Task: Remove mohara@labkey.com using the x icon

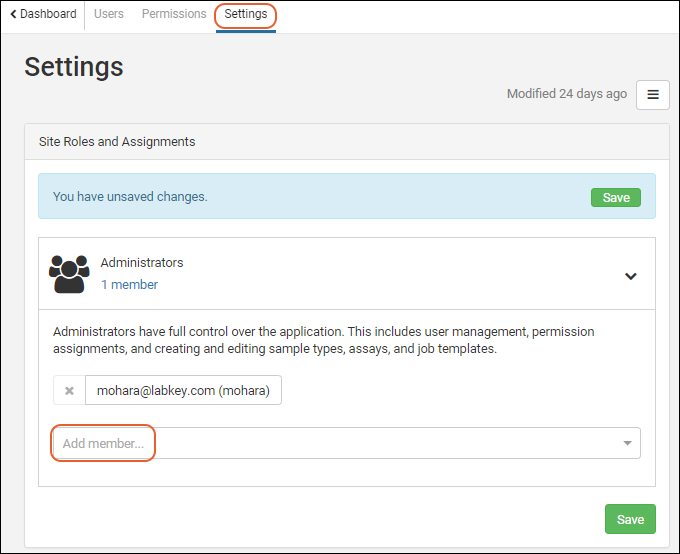Action: coord(69,391)
